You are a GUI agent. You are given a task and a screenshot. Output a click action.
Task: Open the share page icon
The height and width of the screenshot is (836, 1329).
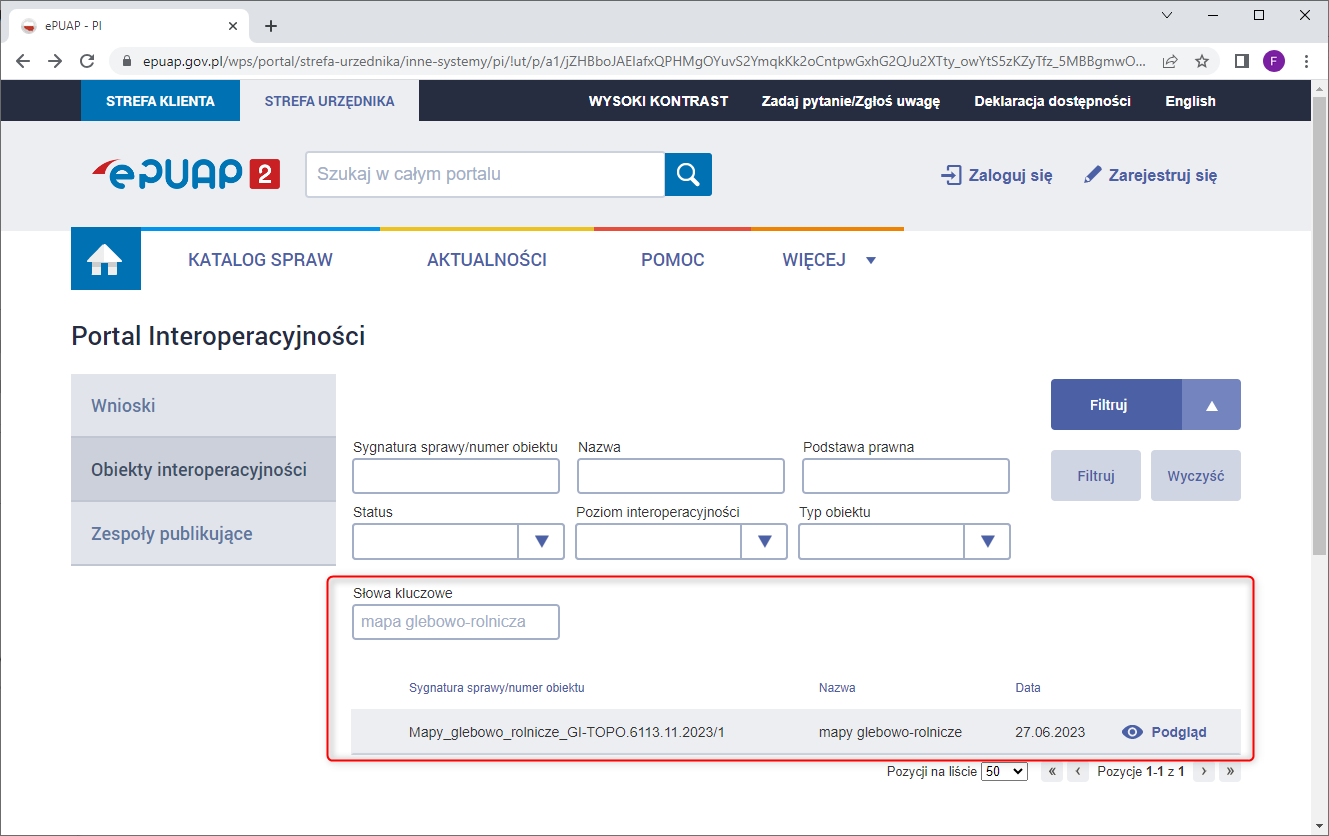point(1169,61)
